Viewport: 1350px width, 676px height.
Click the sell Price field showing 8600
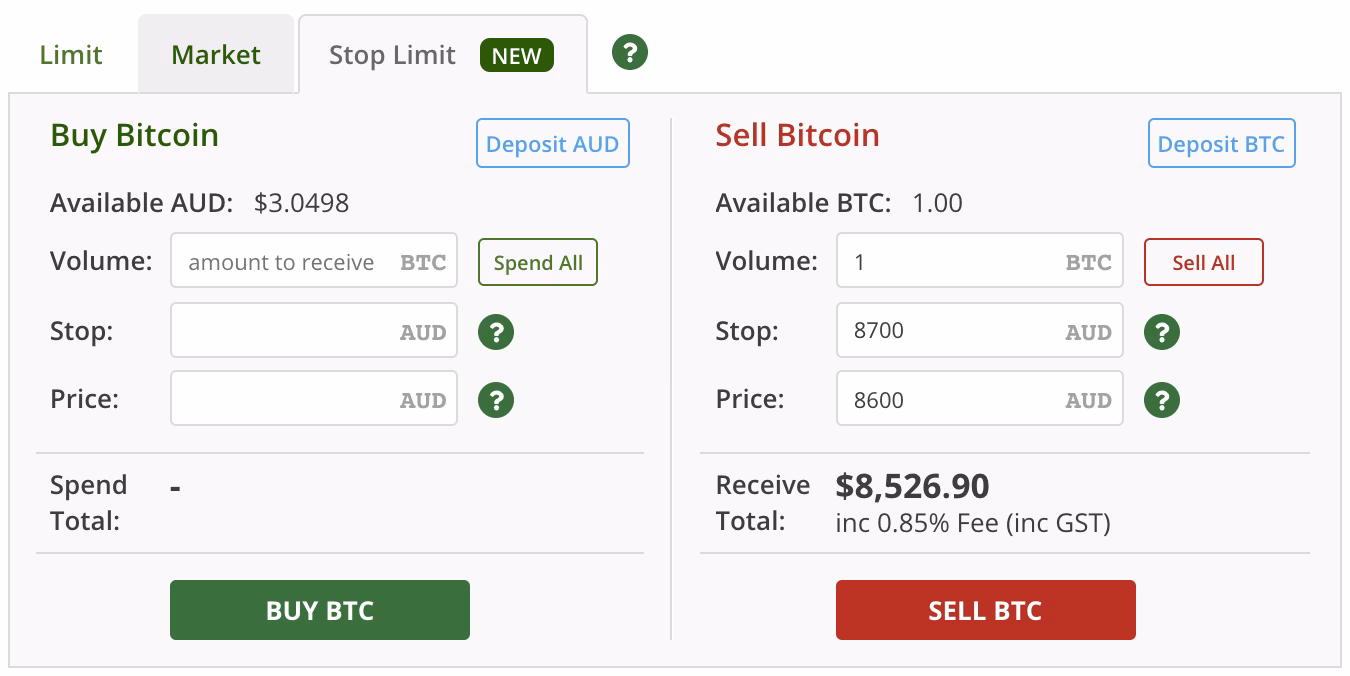coord(979,398)
